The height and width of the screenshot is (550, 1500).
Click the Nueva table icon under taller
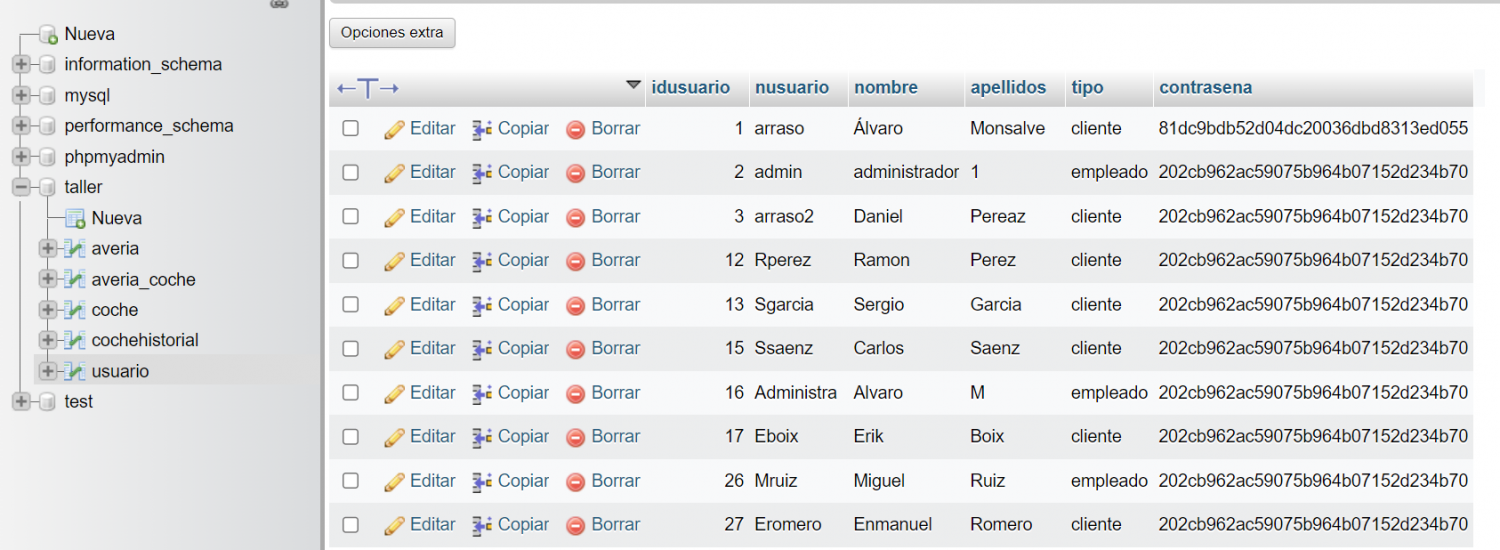[x=75, y=218]
